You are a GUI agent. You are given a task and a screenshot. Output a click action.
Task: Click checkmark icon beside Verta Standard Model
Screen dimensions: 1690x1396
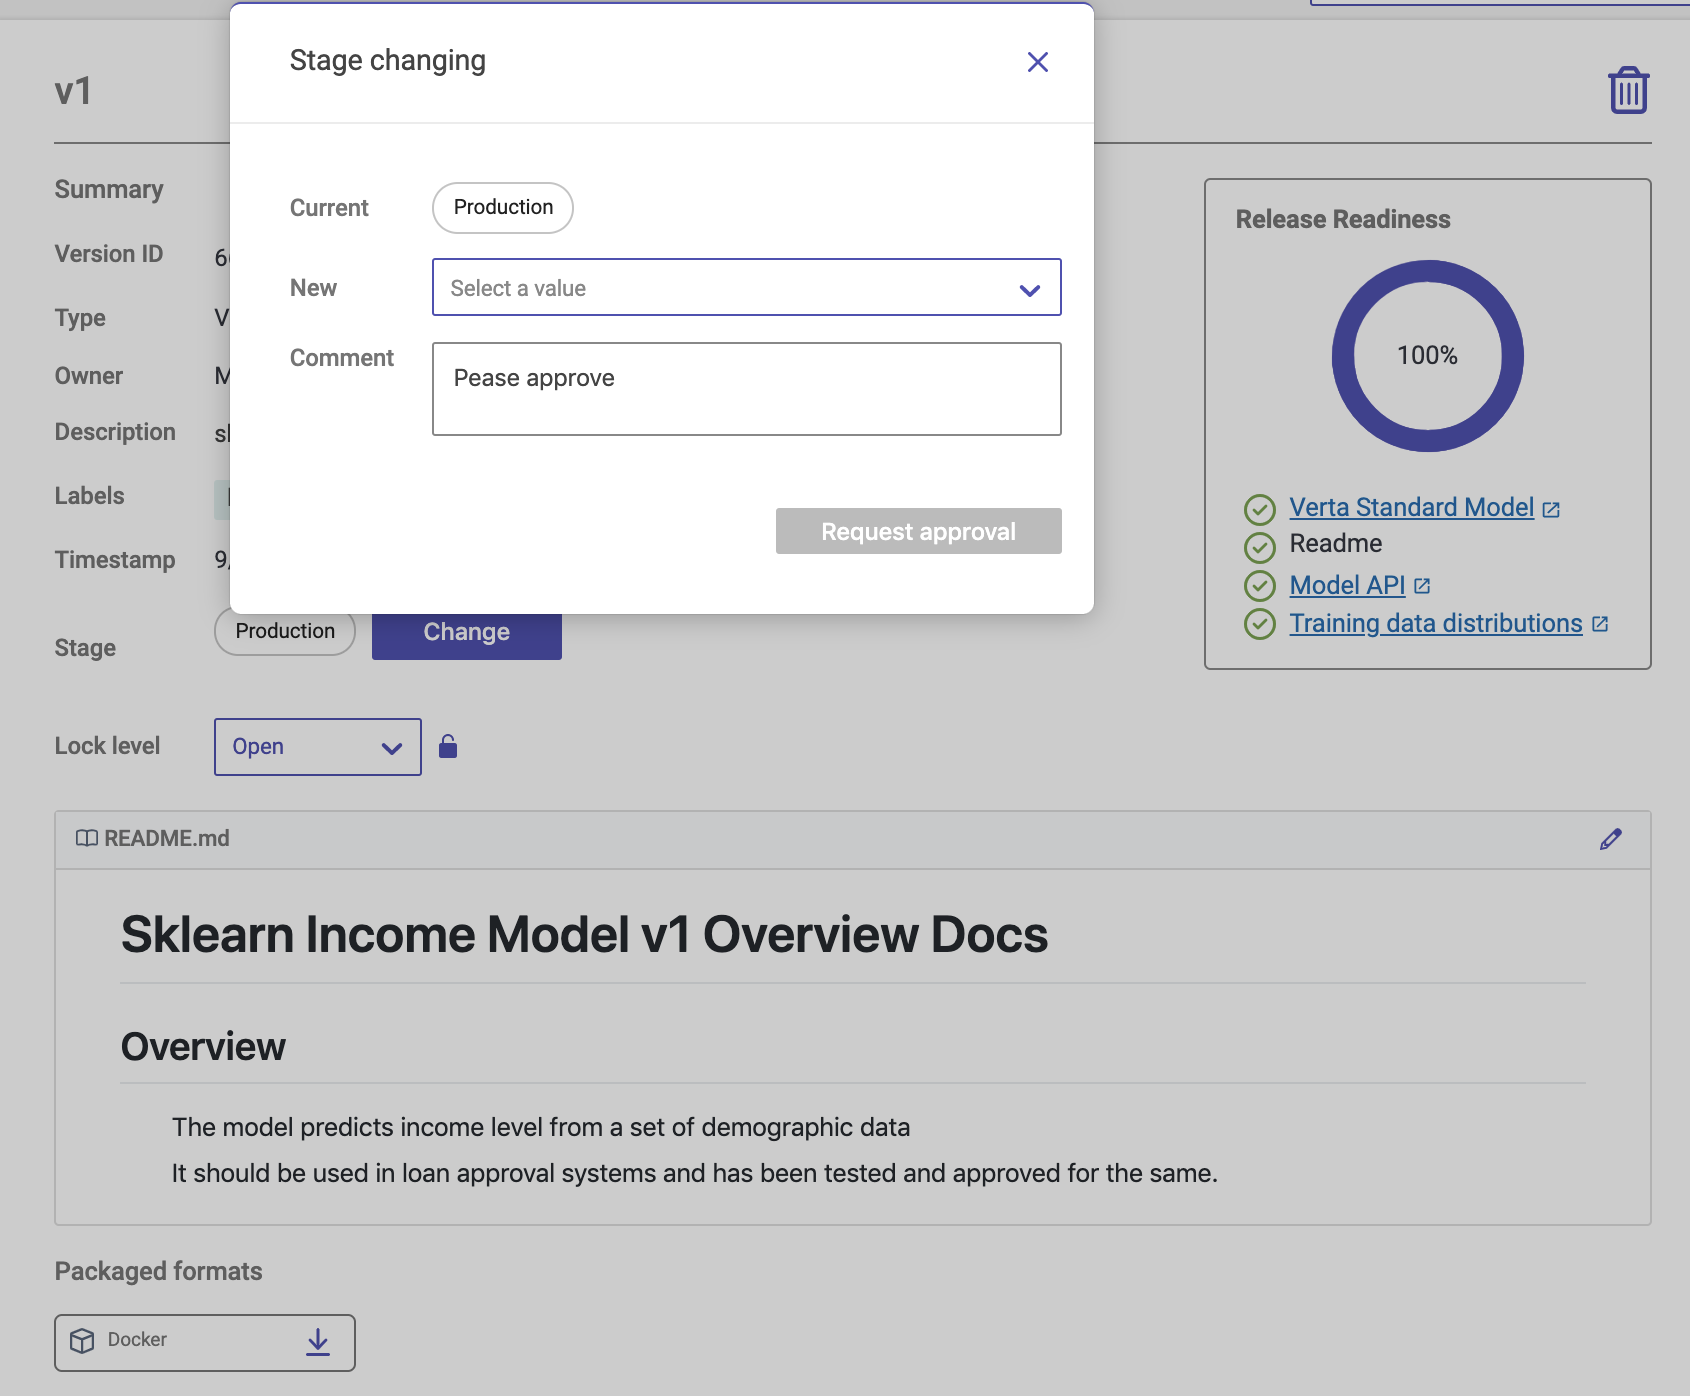pyautogui.click(x=1259, y=510)
